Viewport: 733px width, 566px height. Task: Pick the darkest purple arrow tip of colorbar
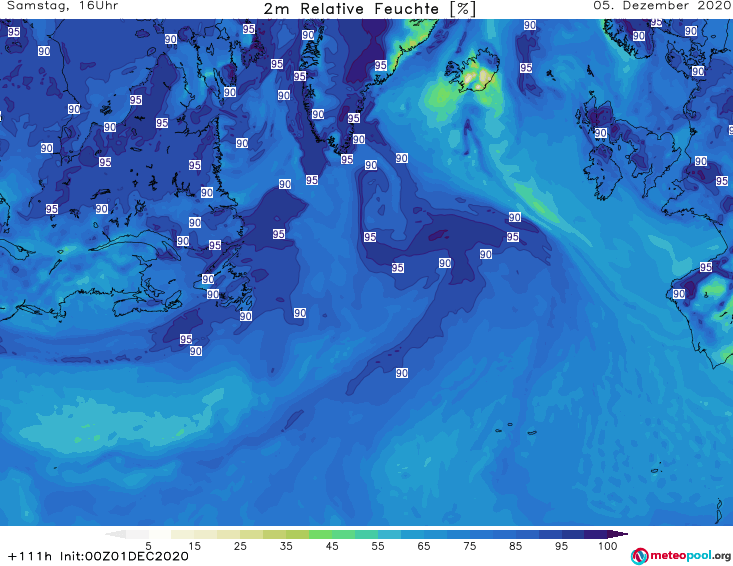coord(618,534)
